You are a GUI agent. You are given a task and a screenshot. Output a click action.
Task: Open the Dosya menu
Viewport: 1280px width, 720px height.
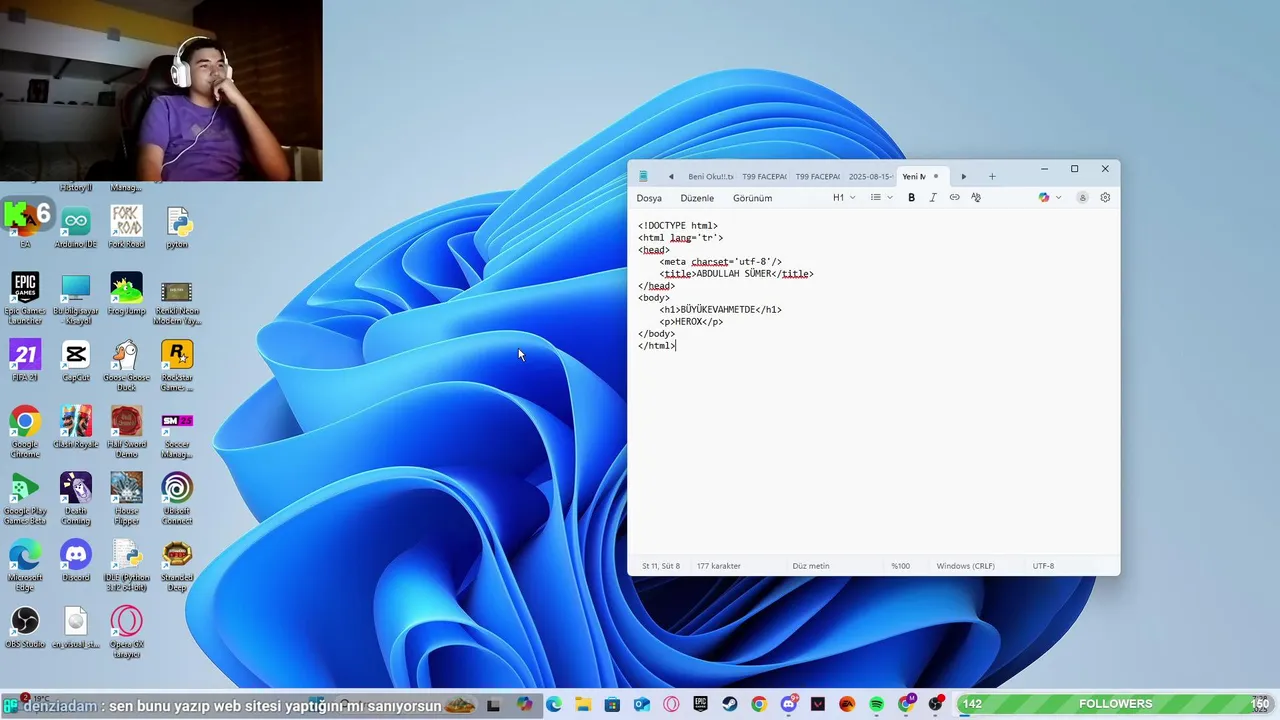(649, 198)
